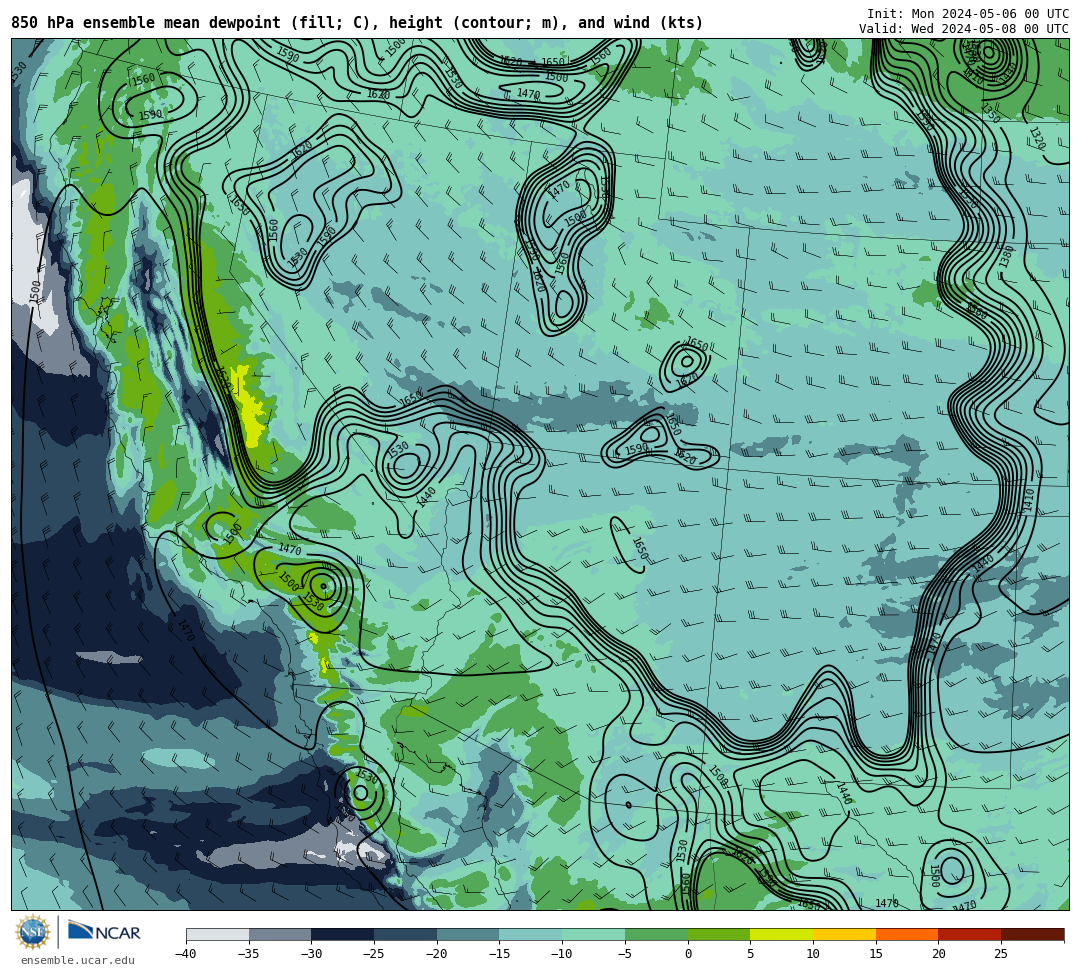Click the NSF logo emblem
1080x973 pixels.
[33, 932]
